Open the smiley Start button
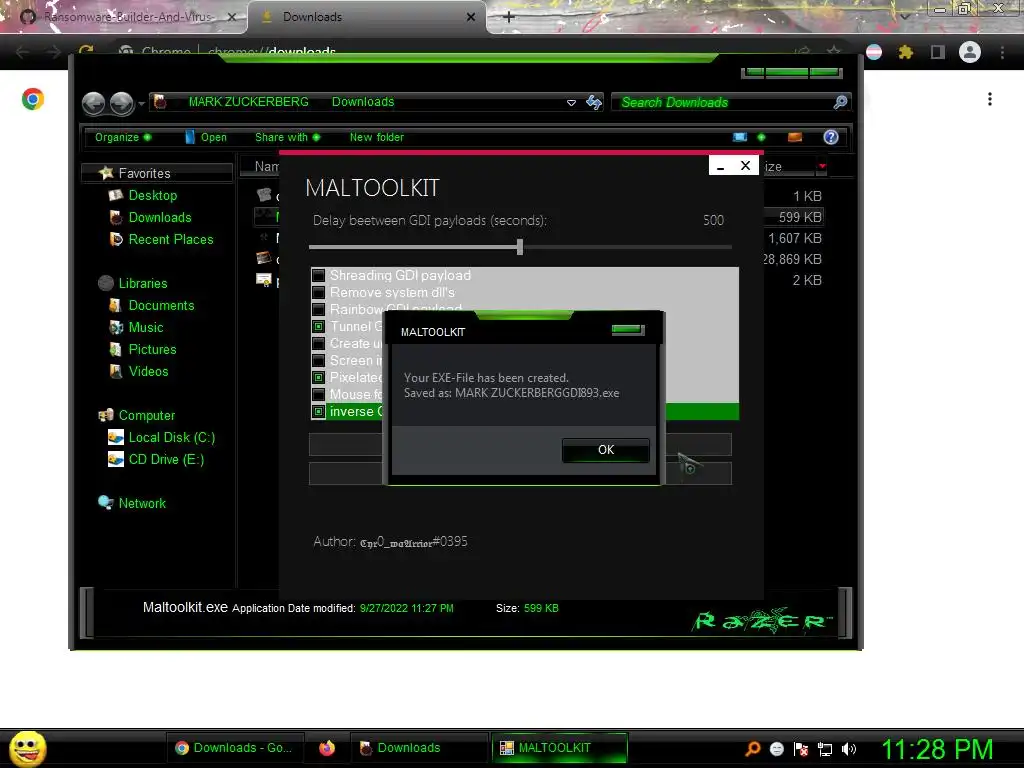Screen dimensions: 1024x768 (x=28, y=748)
